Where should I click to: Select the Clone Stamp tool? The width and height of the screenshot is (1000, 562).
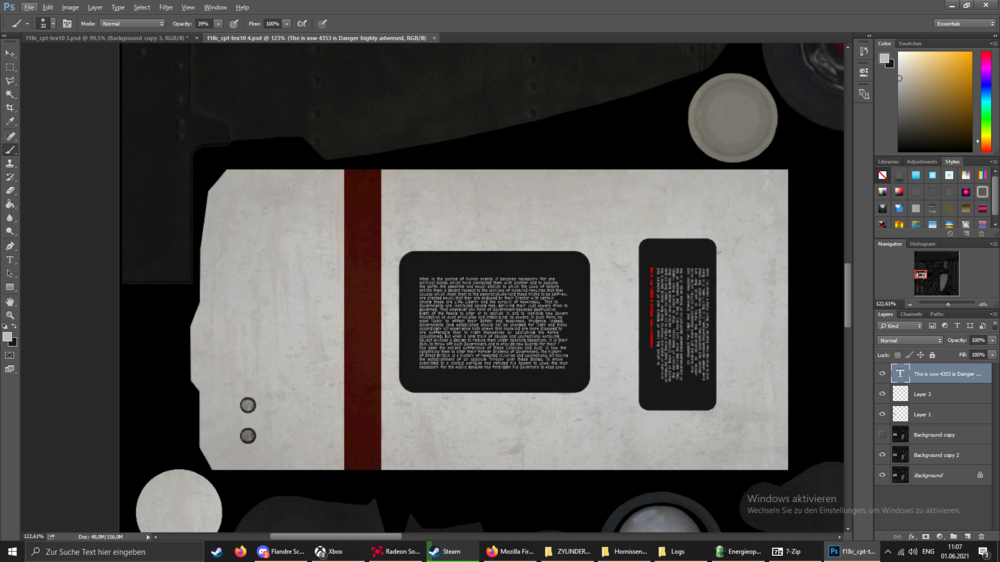pyautogui.click(x=10, y=164)
